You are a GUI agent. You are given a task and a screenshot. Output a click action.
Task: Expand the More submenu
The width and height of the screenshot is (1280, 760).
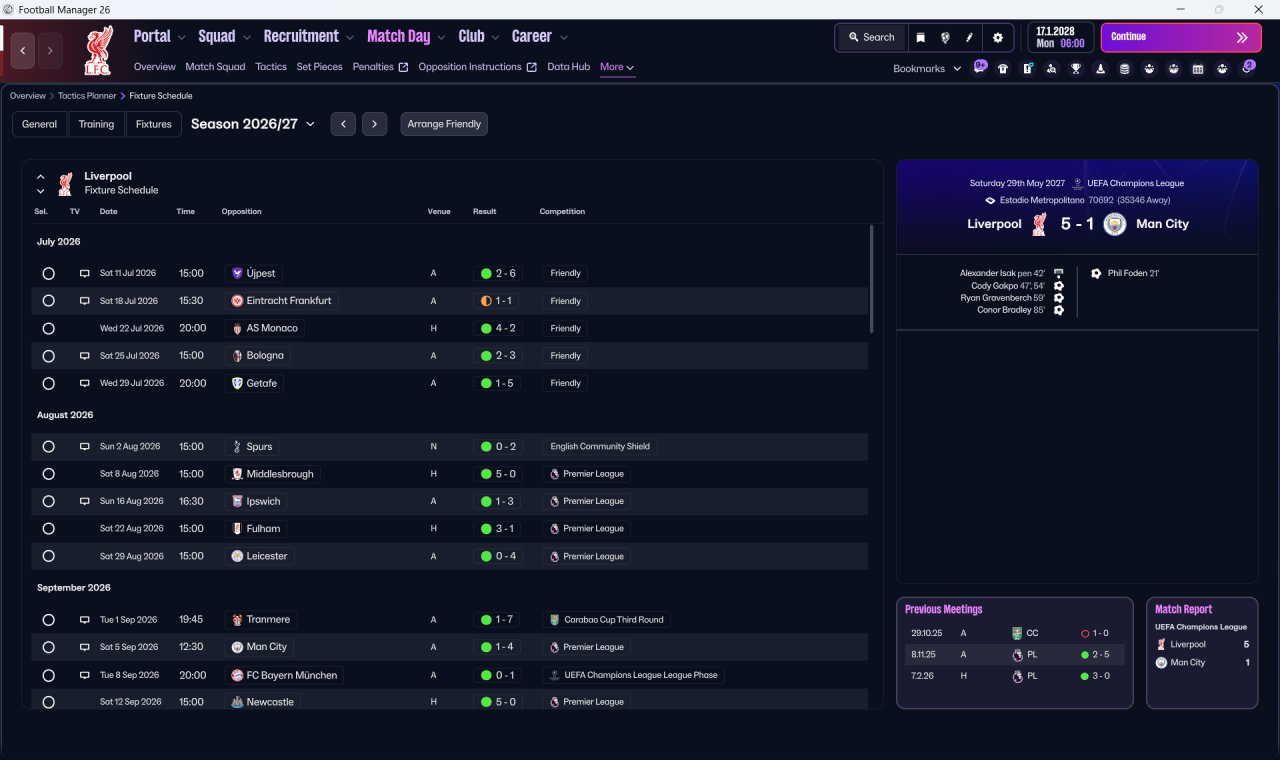pyautogui.click(x=617, y=67)
